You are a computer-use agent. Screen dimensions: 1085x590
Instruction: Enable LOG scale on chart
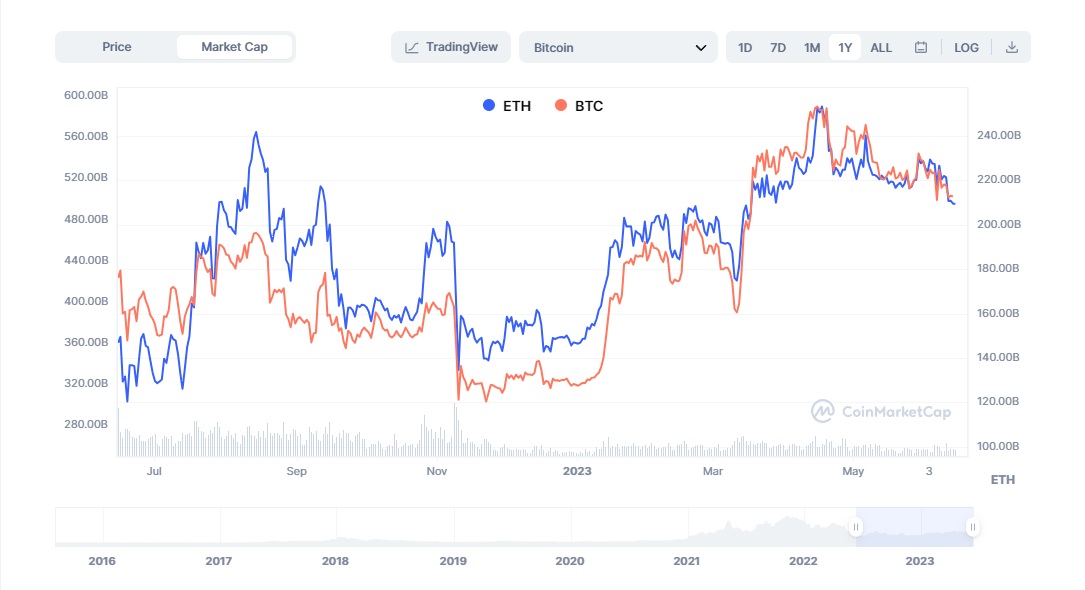966,47
